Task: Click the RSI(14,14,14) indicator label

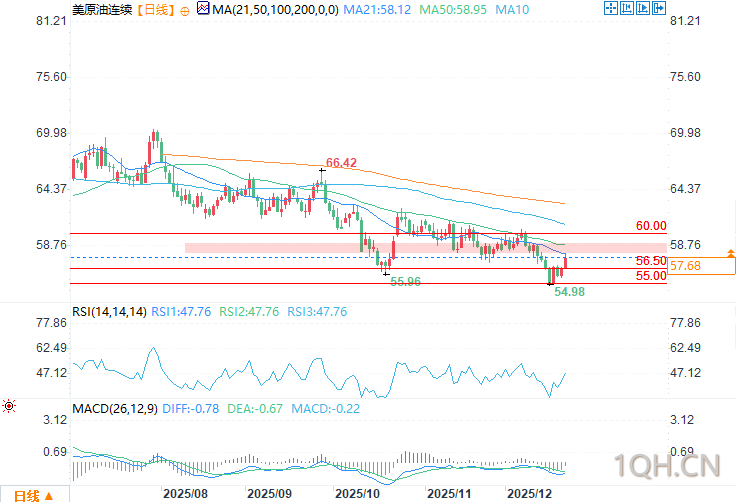Action: [x=109, y=312]
